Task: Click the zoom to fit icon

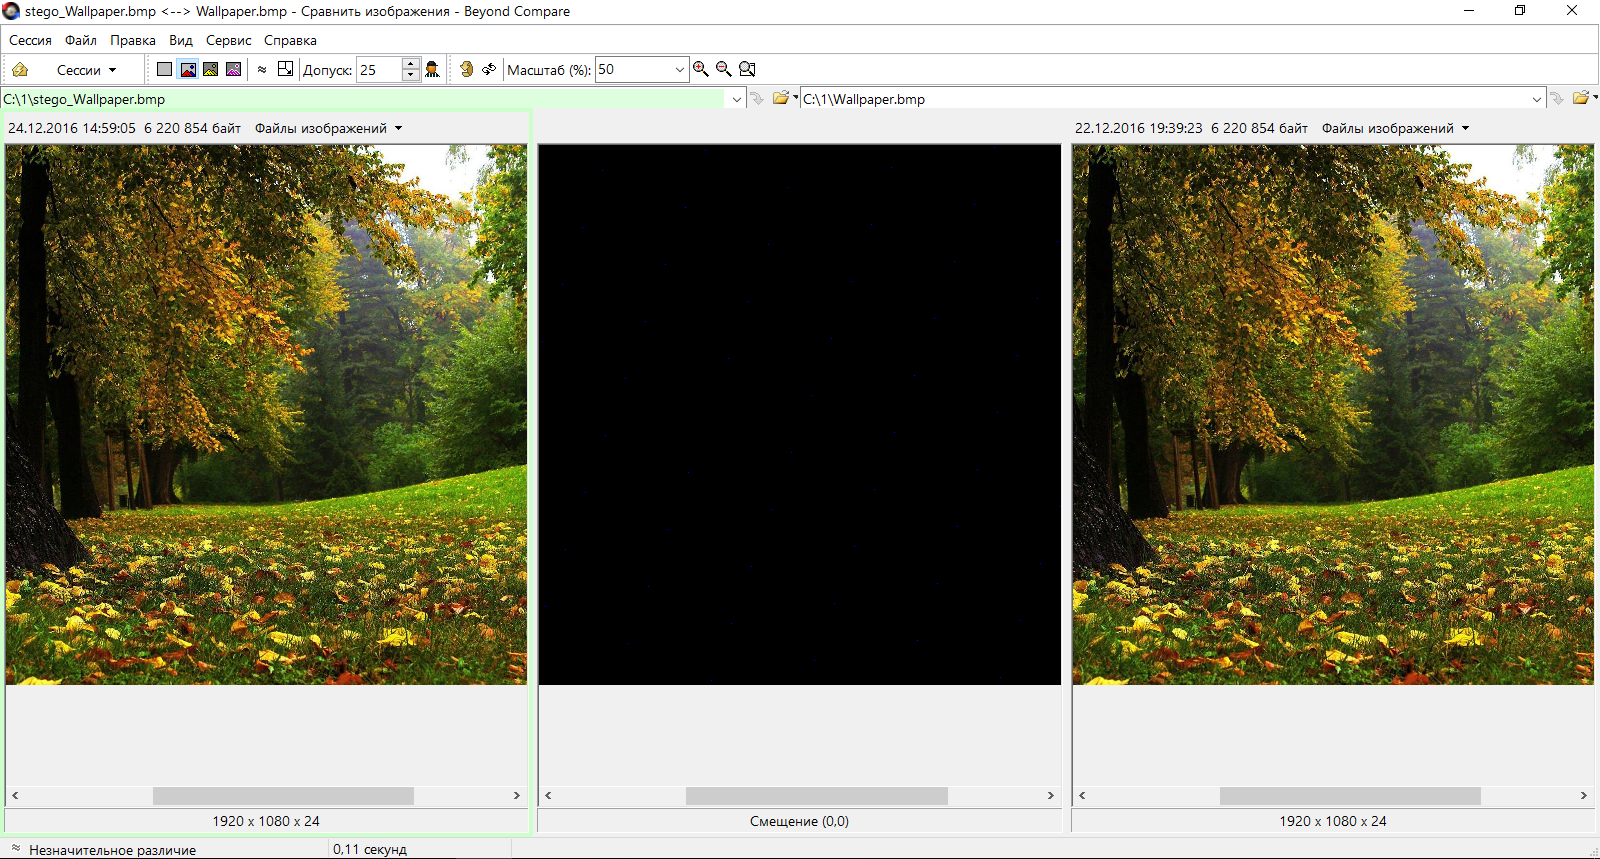Action: coord(747,69)
